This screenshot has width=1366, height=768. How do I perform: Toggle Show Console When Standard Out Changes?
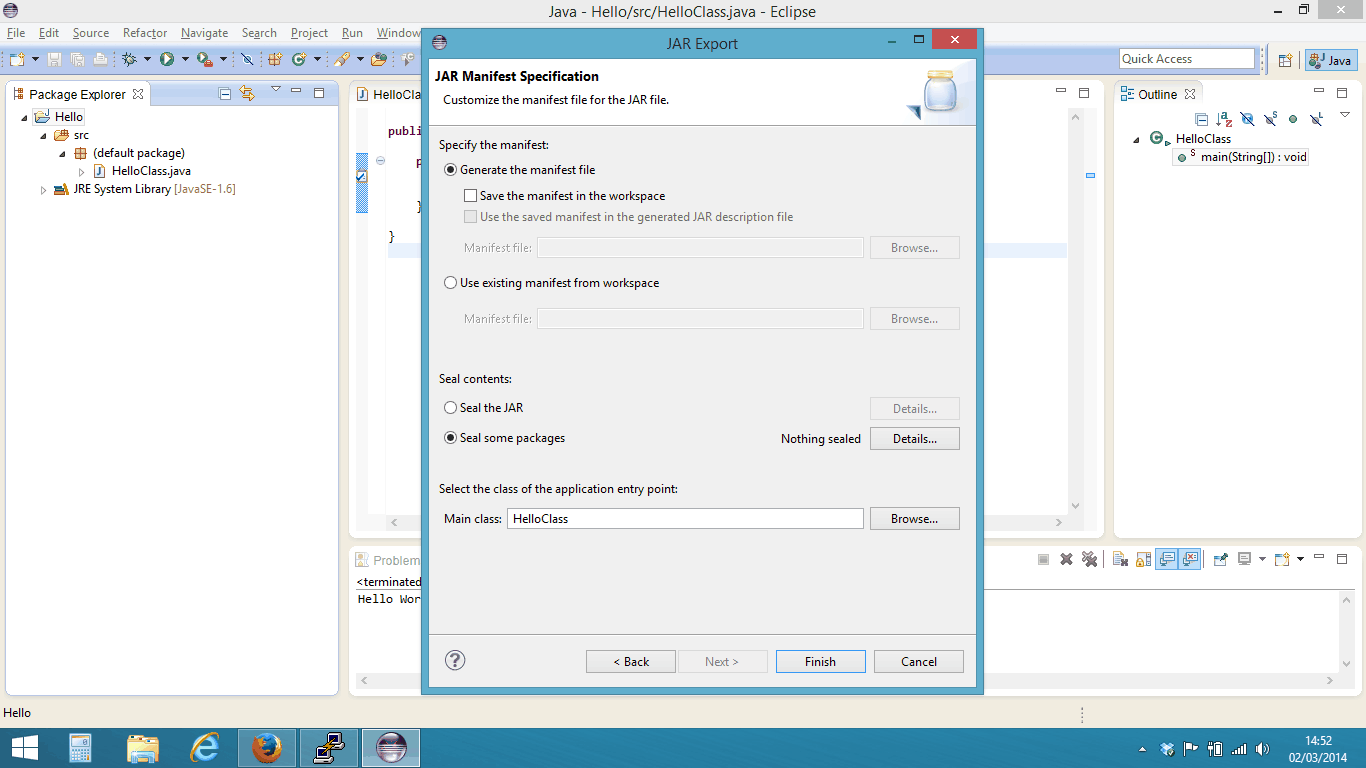tap(1166, 559)
